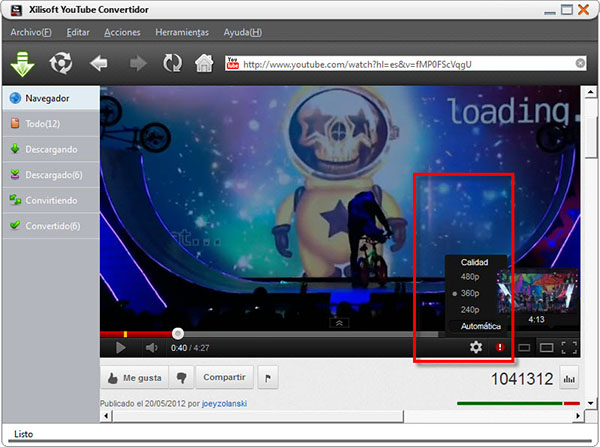The width and height of the screenshot is (600, 447).
Task: Select Convirtiendo in the sidebar
Action: click(x=51, y=200)
